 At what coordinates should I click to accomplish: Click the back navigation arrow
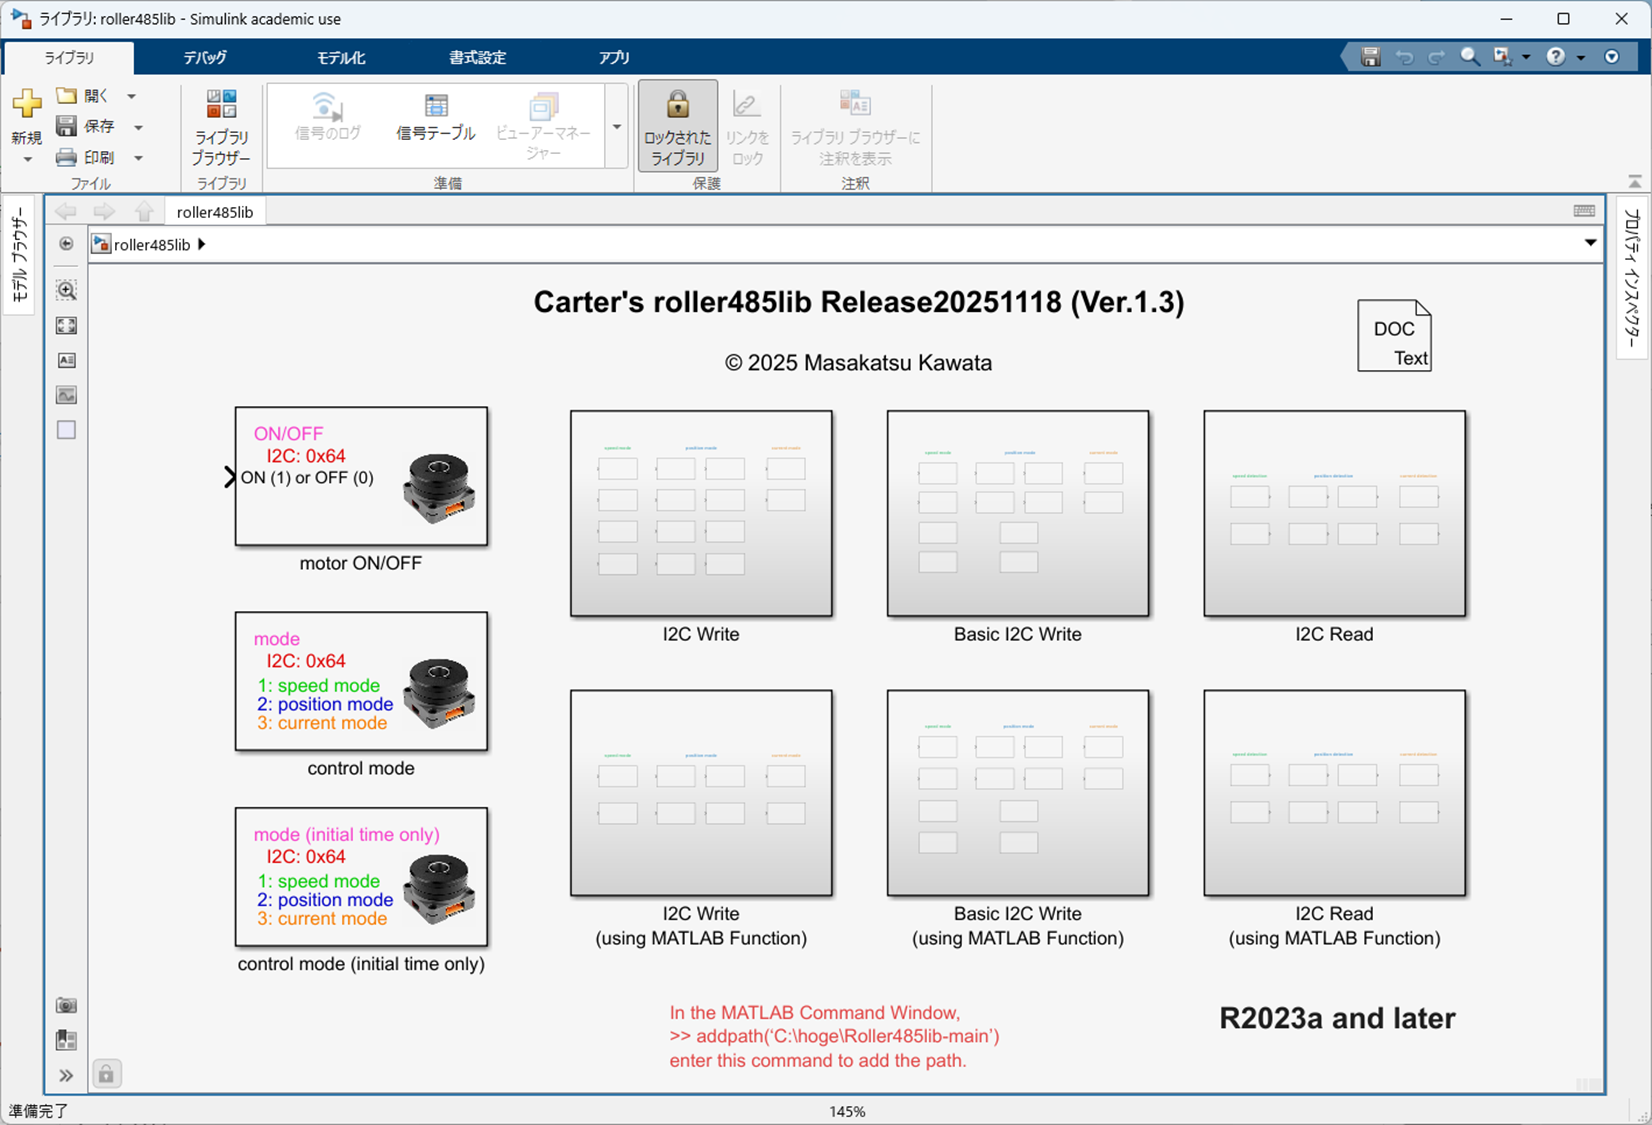pyautogui.click(x=66, y=211)
